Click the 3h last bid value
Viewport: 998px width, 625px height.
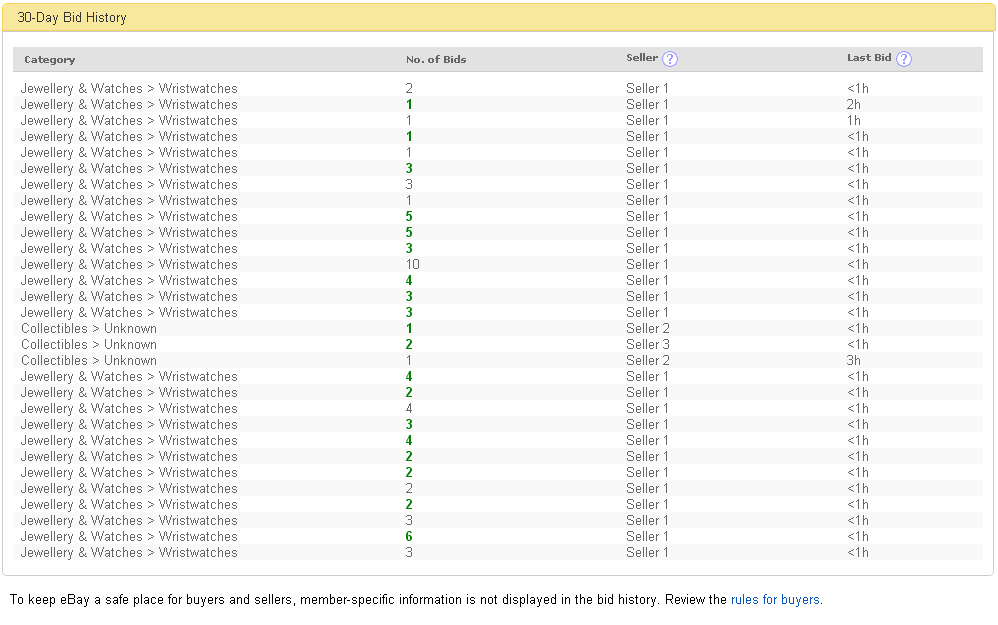click(853, 361)
